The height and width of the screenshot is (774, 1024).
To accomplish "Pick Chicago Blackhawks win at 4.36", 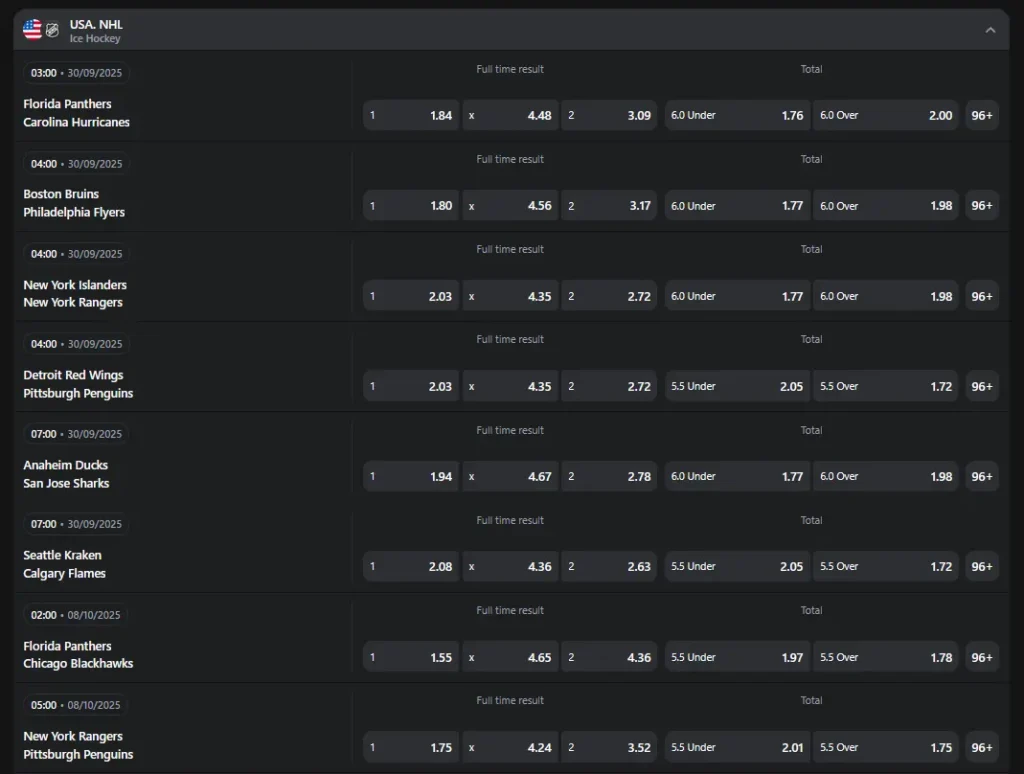I will 608,657.
